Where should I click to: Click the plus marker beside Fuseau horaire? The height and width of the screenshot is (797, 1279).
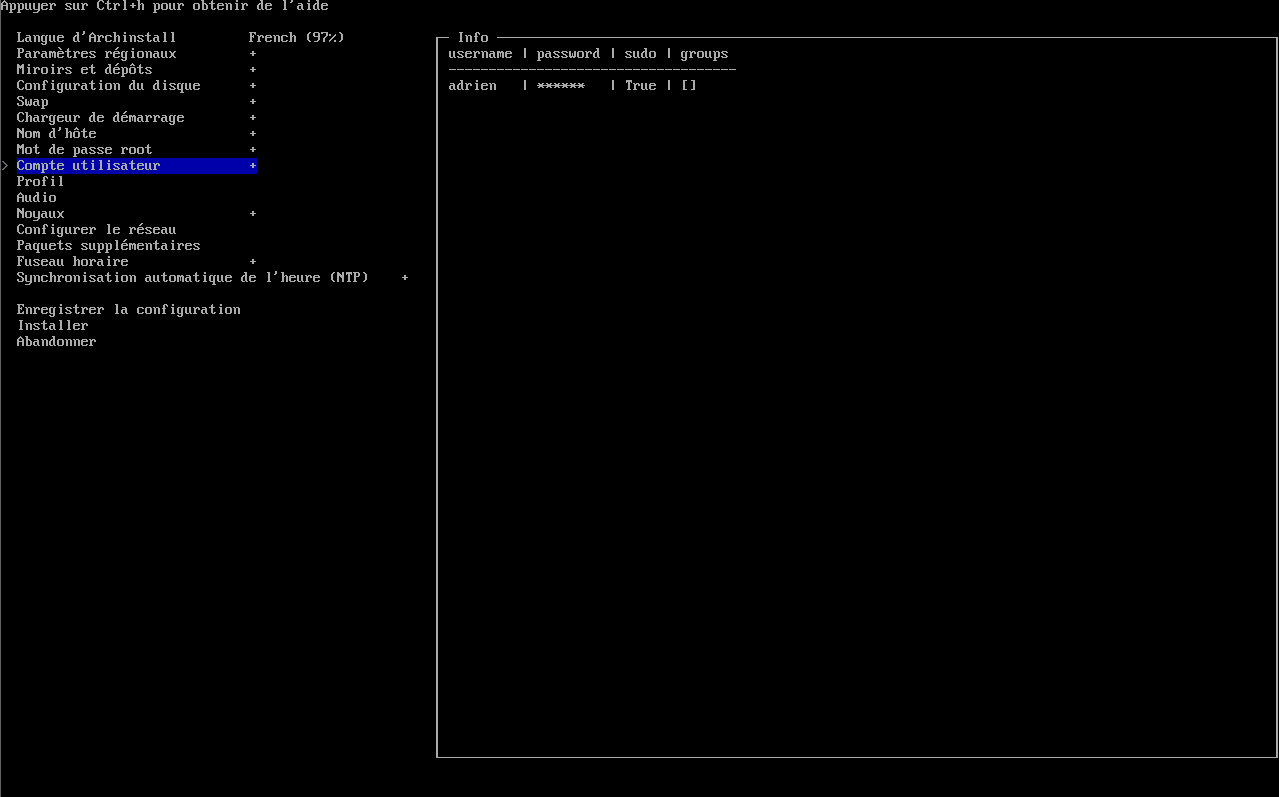253,261
